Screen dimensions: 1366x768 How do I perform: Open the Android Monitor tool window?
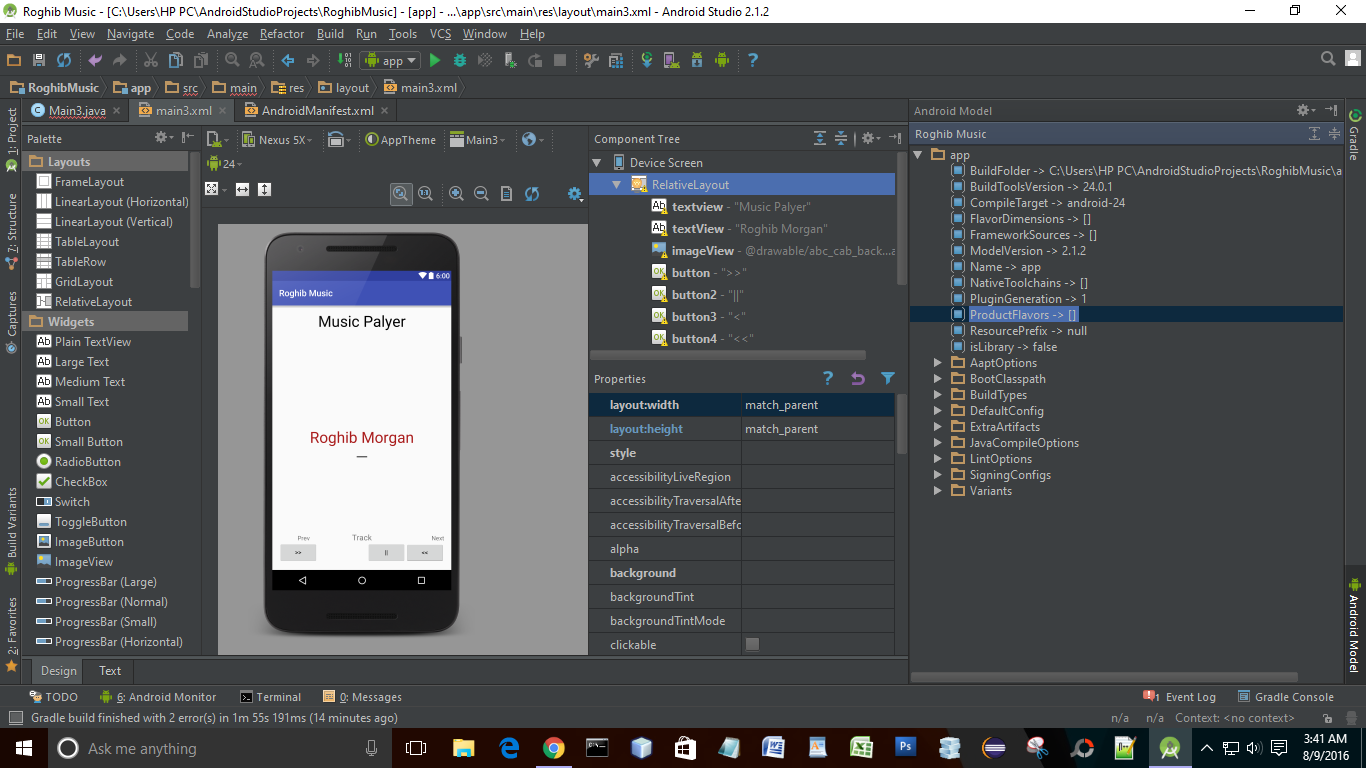point(158,697)
